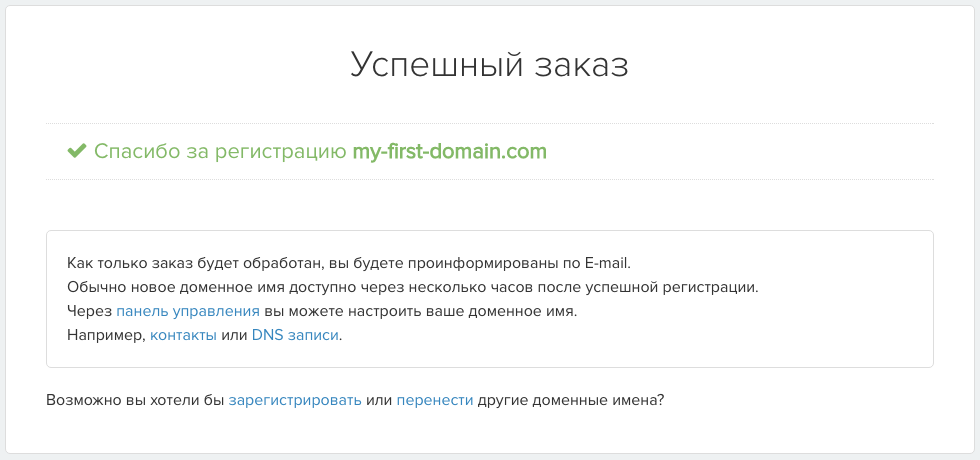Click или between контакты and DNS записи
The width and height of the screenshot is (980, 460).
[x=234, y=335]
